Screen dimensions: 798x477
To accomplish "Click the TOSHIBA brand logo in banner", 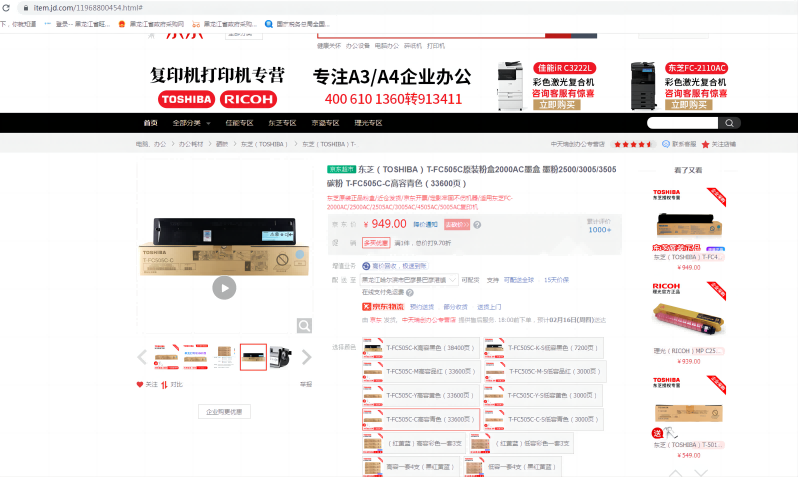I will pos(186,99).
